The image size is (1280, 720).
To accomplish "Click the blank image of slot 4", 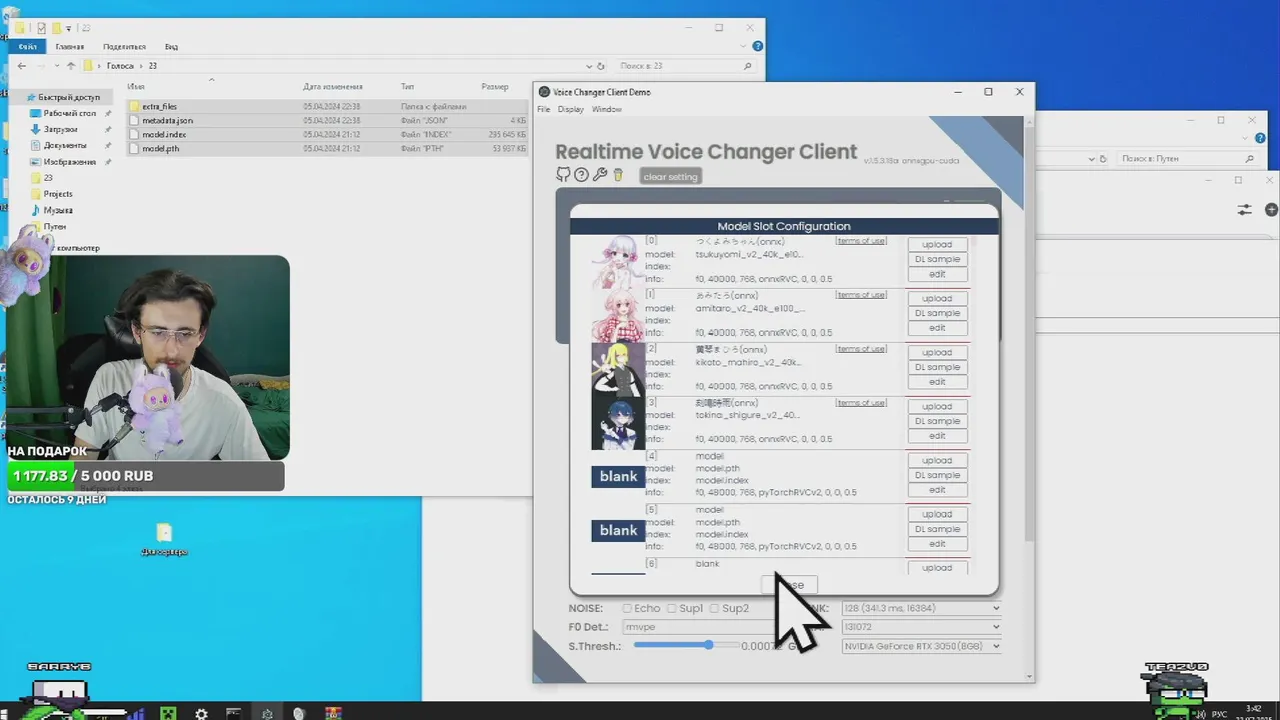I will coord(618,477).
